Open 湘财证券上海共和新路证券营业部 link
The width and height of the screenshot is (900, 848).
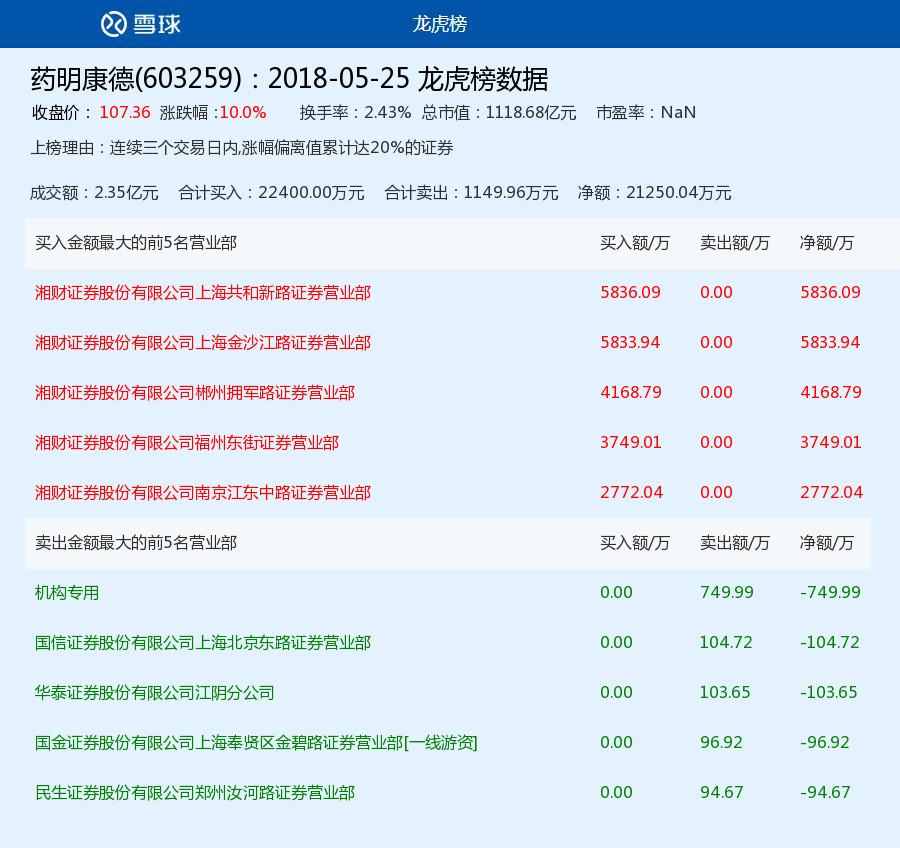click(203, 293)
